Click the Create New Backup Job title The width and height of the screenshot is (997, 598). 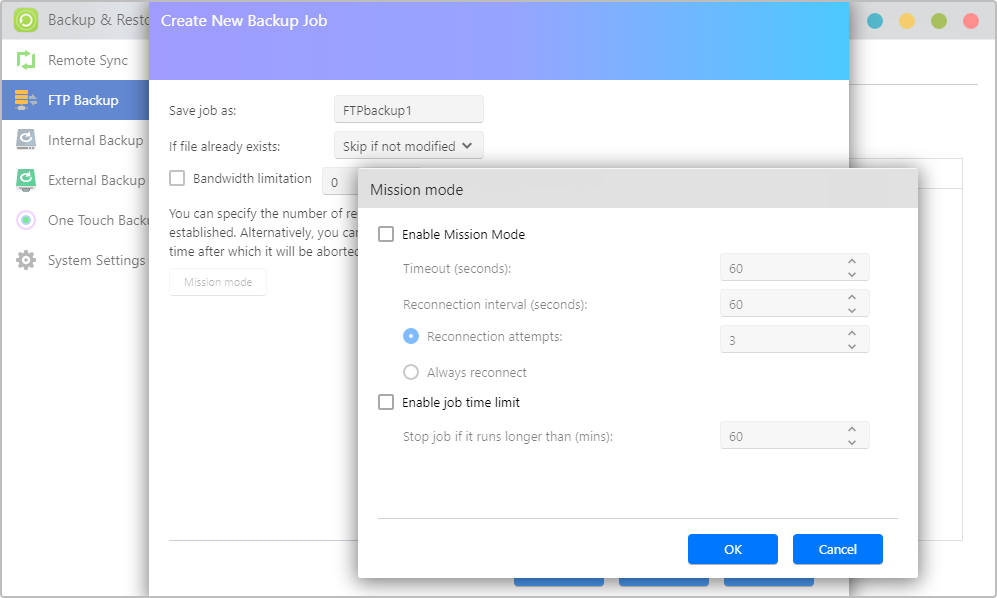pos(244,20)
